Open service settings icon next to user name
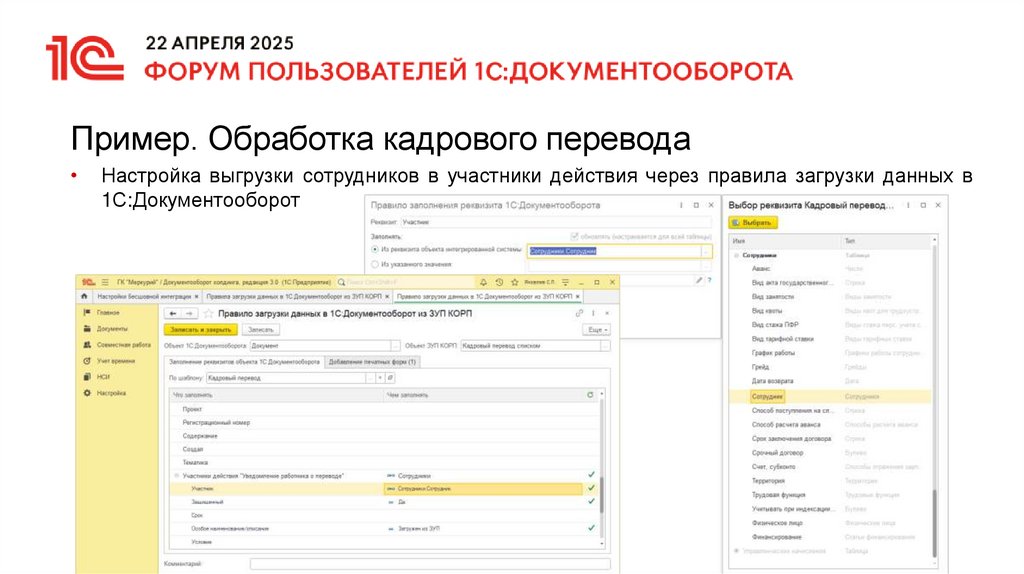This screenshot has width=1024, height=574. tap(566, 282)
